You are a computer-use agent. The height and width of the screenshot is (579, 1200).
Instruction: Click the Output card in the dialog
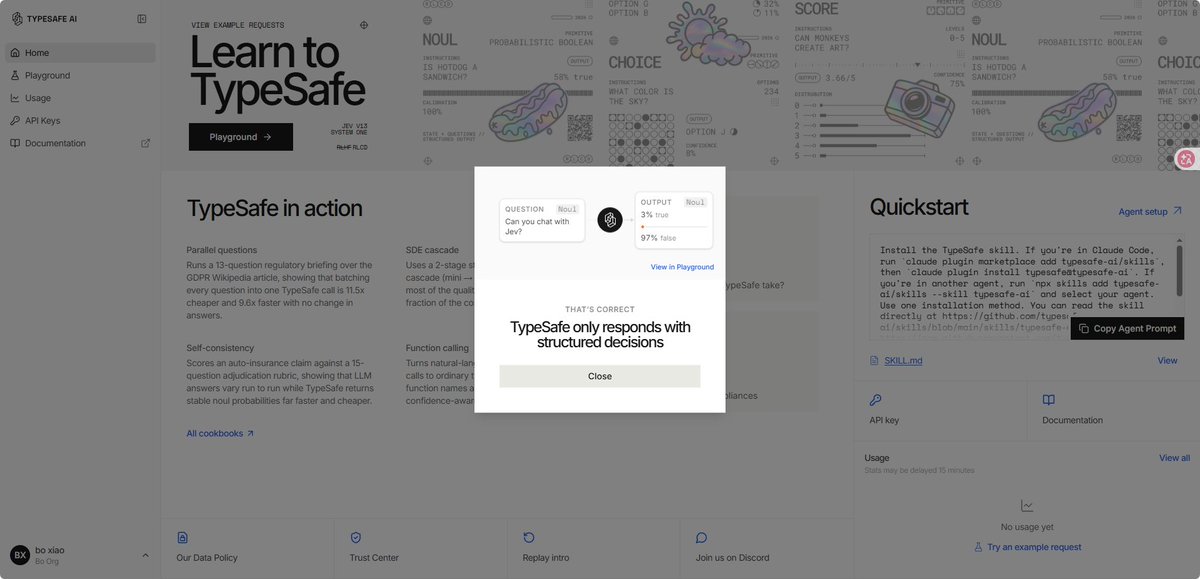(674, 220)
